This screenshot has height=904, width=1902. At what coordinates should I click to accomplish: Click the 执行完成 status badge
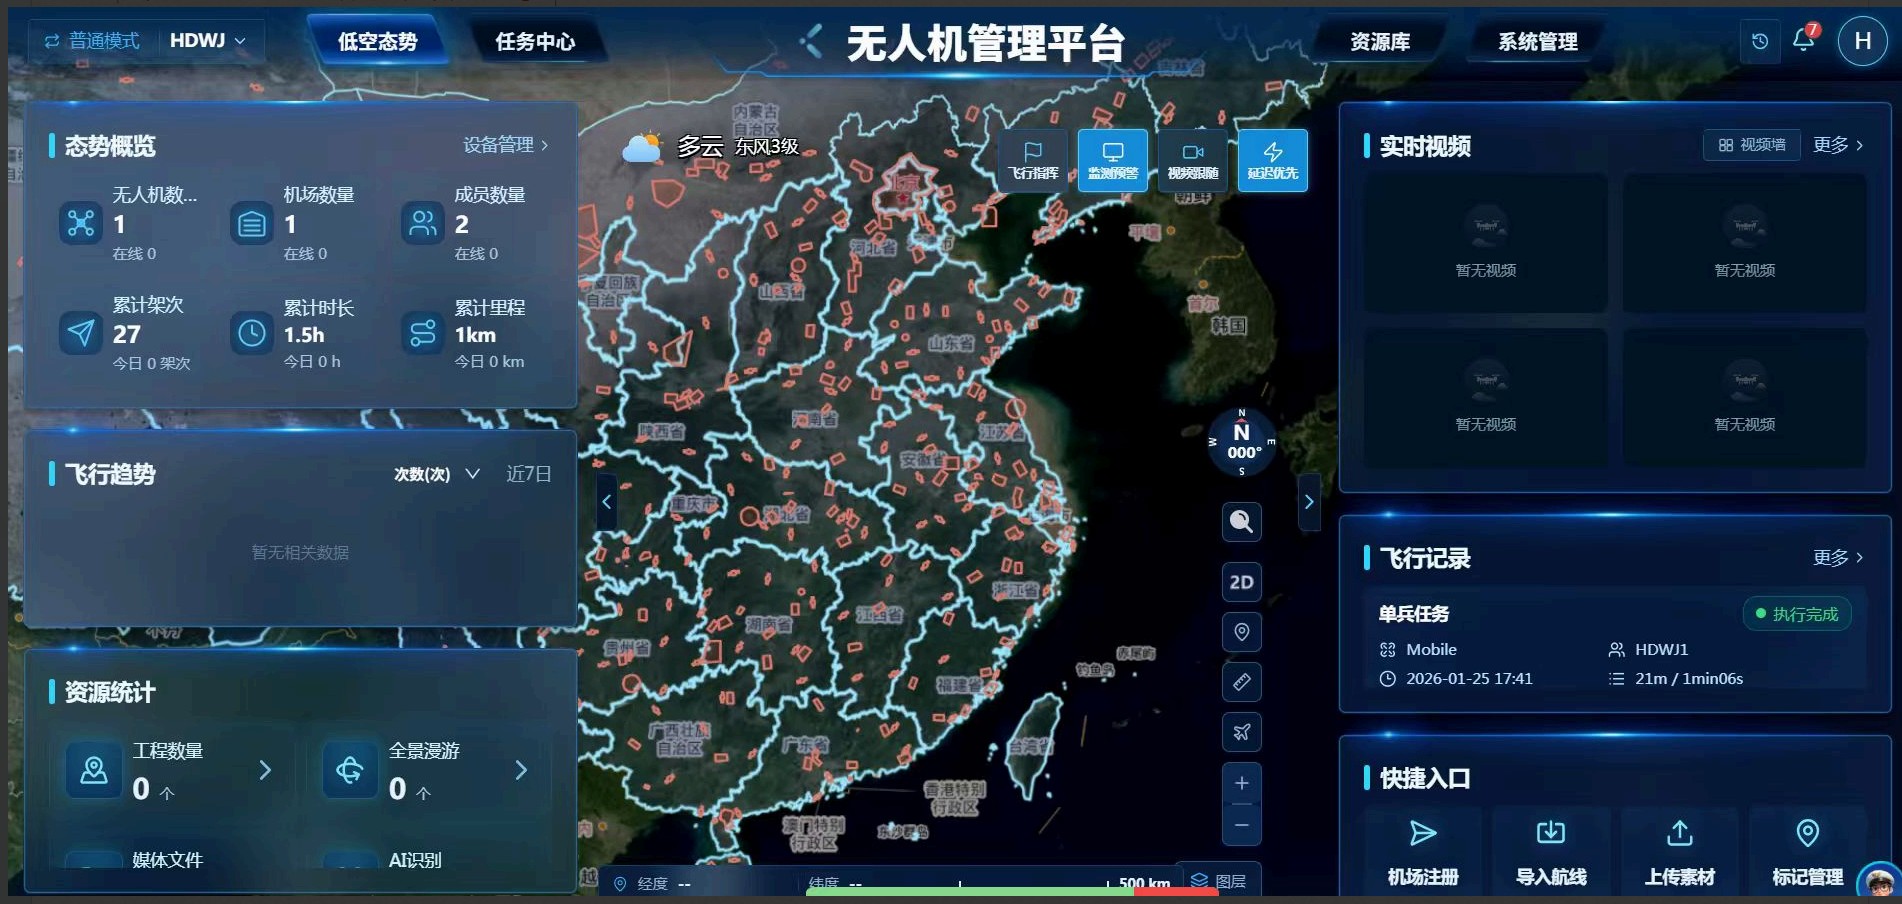pyautogui.click(x=1797, y=614)
